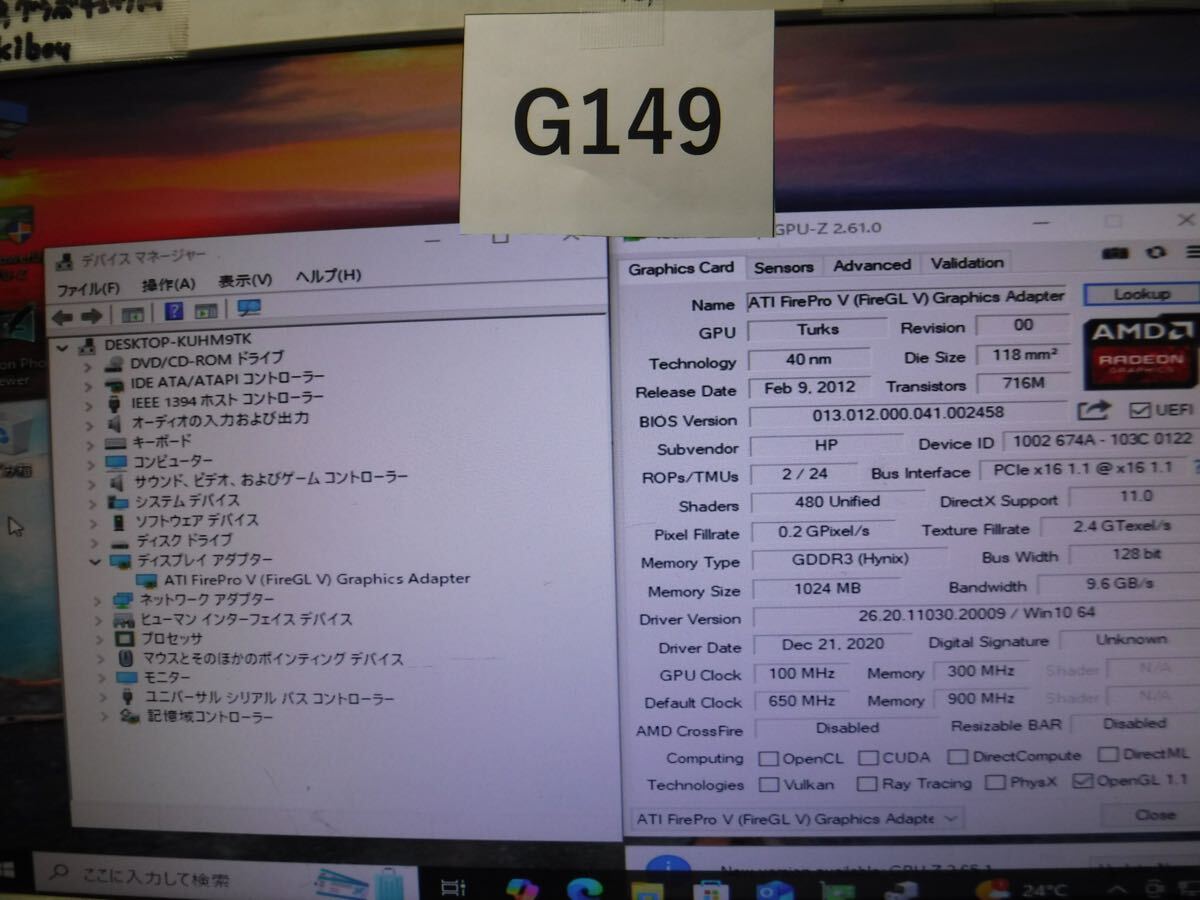This screenshot has height=900, width=1200.
Task: Launch Microsoft Edge from the taskbar
Action: [x=584, y=889]
